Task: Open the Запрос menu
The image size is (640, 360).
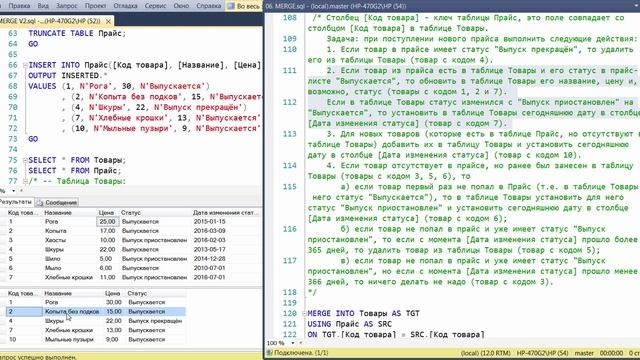Action: pyautogui.click(x=67, y=6)
